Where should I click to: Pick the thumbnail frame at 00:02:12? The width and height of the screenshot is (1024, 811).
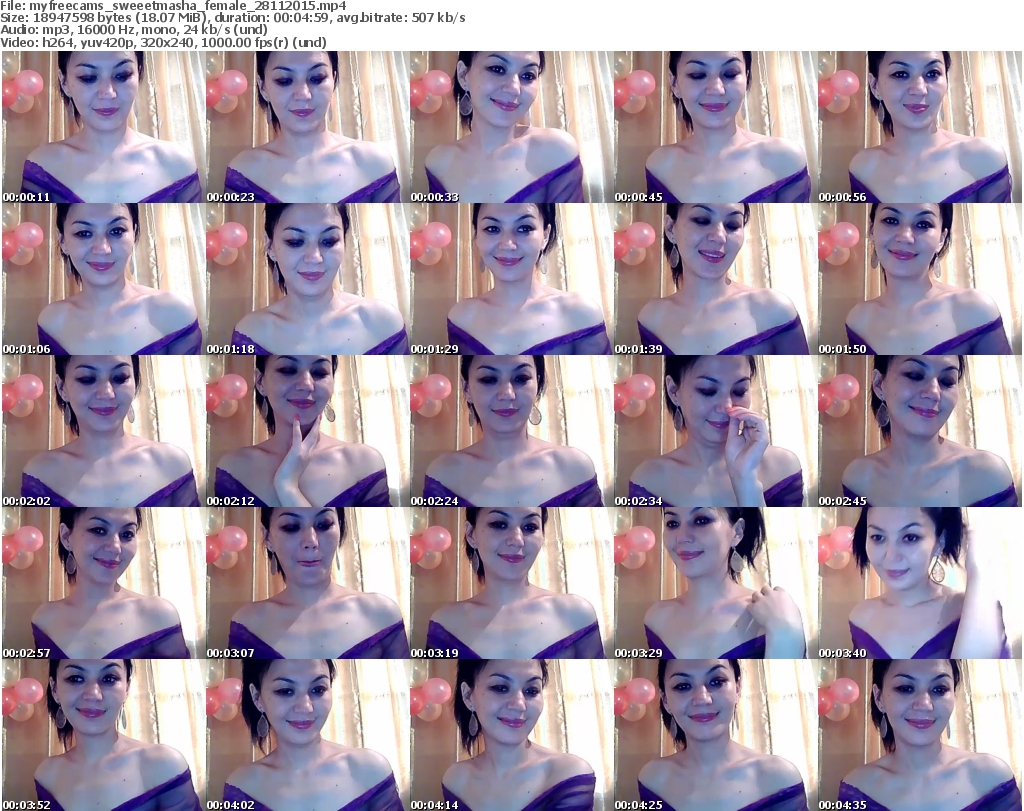click(308, 431)
